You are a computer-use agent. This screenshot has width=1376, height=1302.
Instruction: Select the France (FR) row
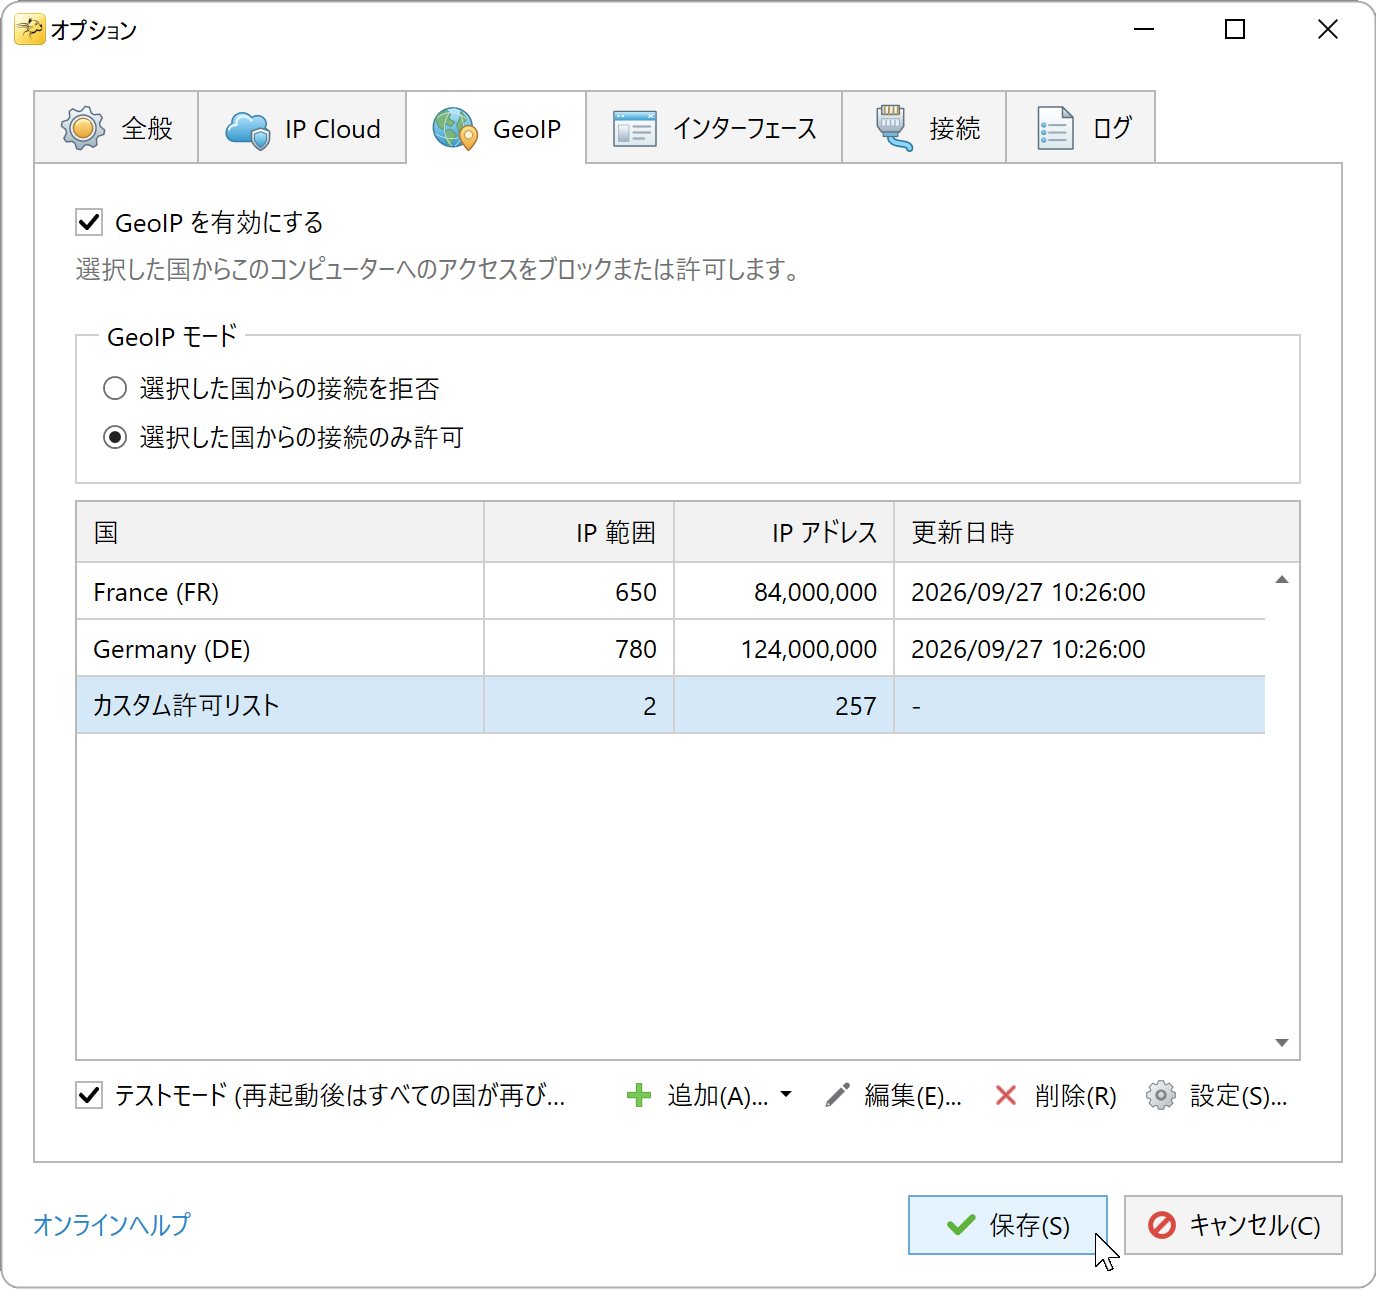point(671,592)
